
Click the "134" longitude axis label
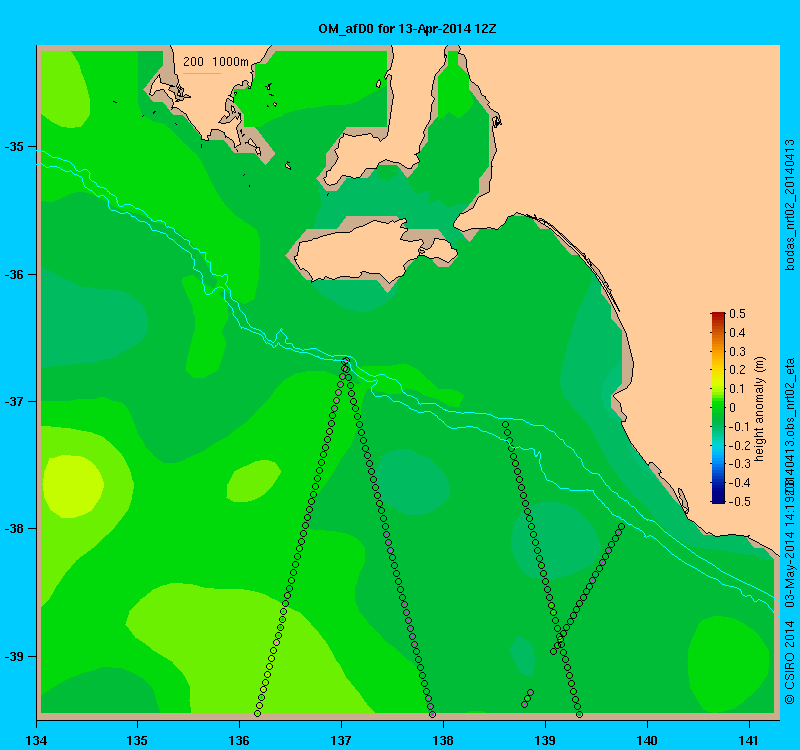(36, 740)
